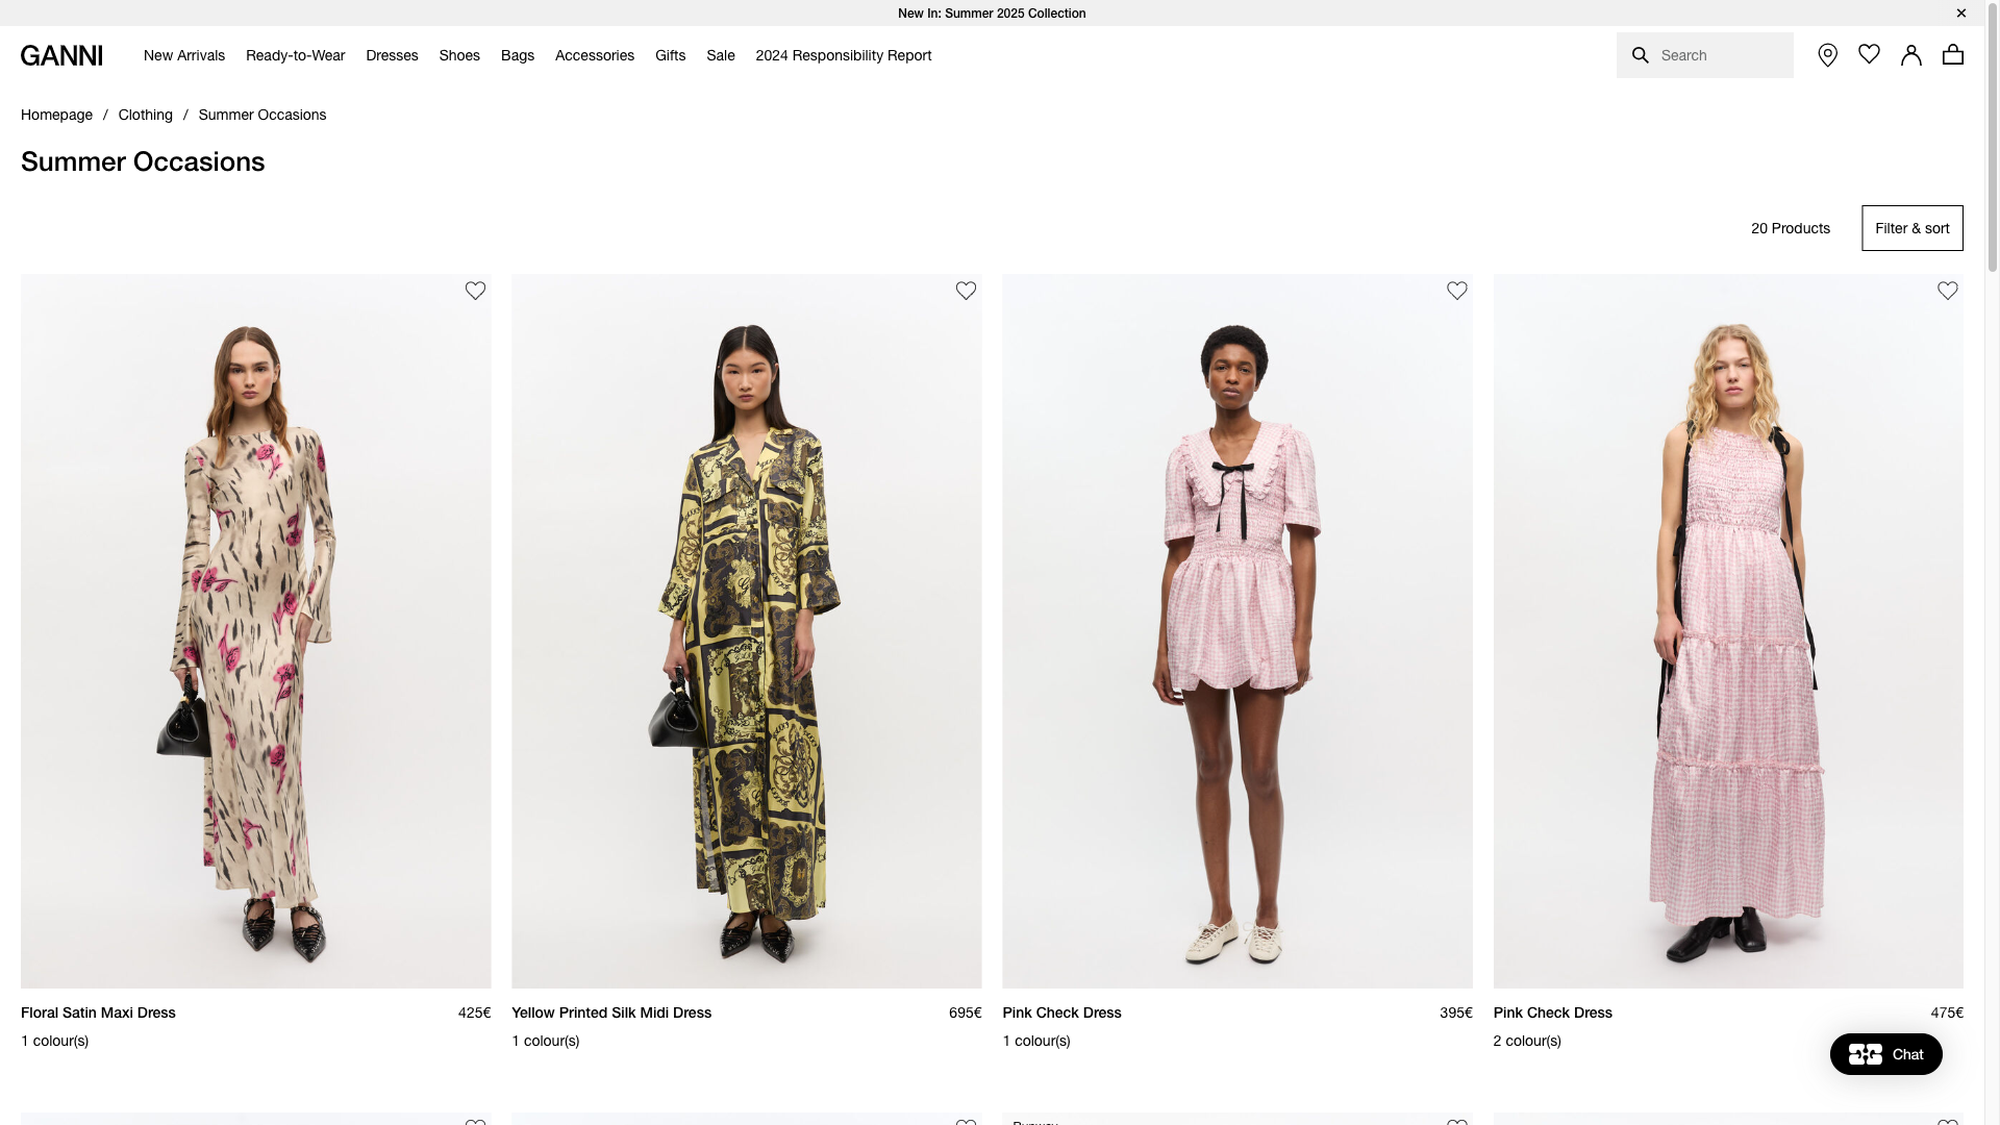Open the store locator pin icon
The image size is (2000, 1125).
coord(1827,55)
